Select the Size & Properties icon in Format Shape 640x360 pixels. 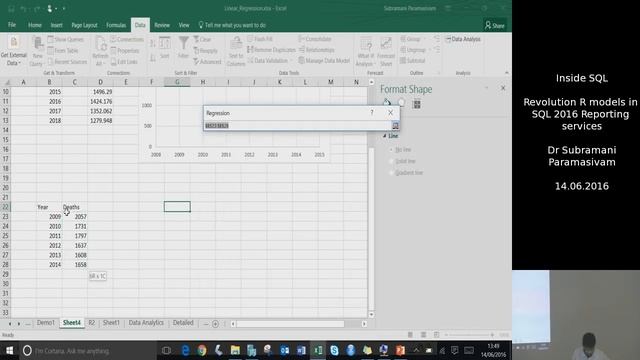click(x=417, y=104)
